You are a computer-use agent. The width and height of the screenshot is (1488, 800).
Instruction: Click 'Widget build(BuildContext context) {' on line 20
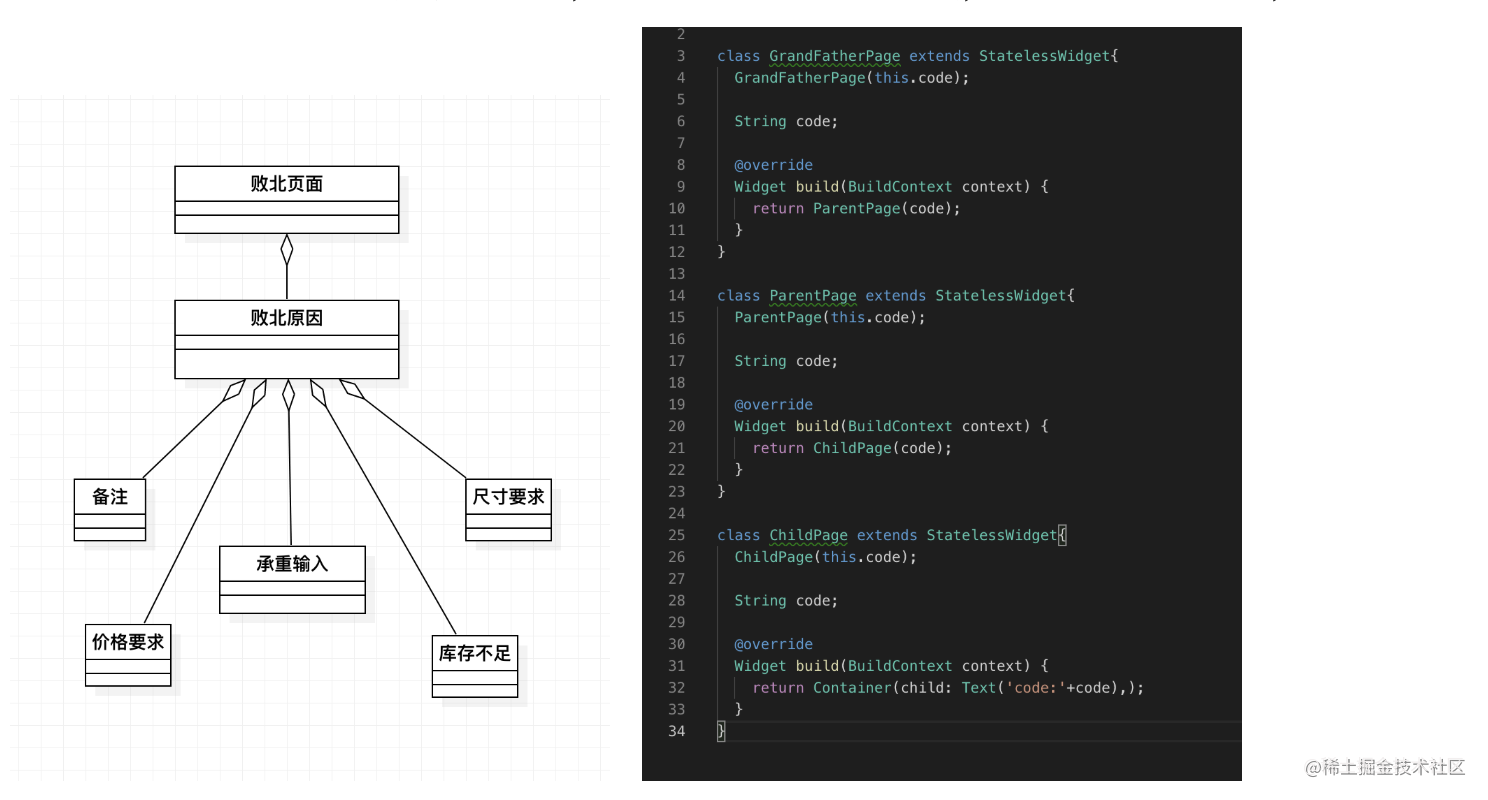891,427
